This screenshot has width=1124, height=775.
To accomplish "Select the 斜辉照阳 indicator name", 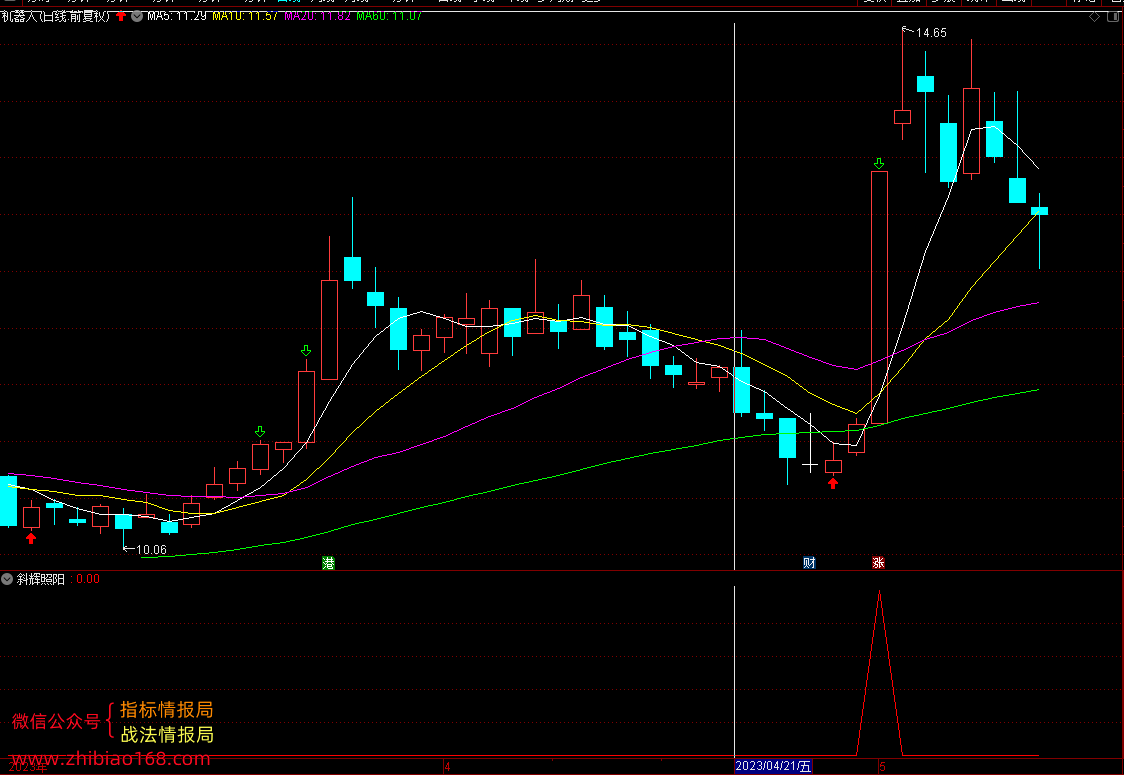I will (x=41, y=579).
